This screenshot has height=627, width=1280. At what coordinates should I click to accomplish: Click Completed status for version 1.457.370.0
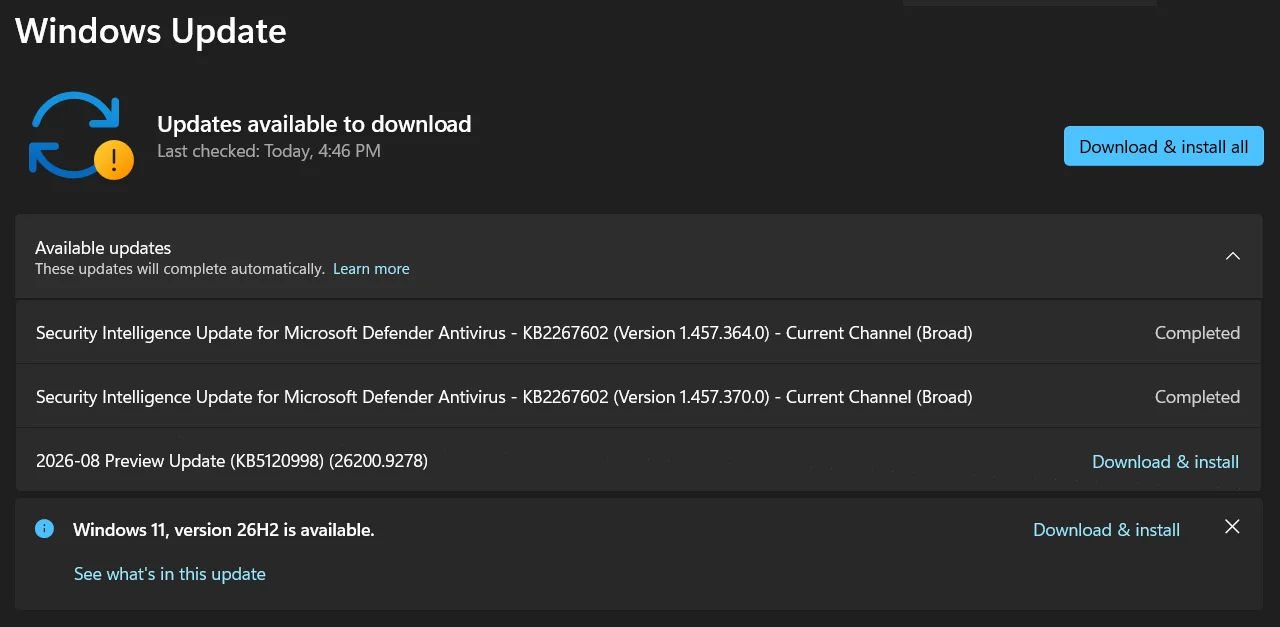click(x=1197, y=397)
